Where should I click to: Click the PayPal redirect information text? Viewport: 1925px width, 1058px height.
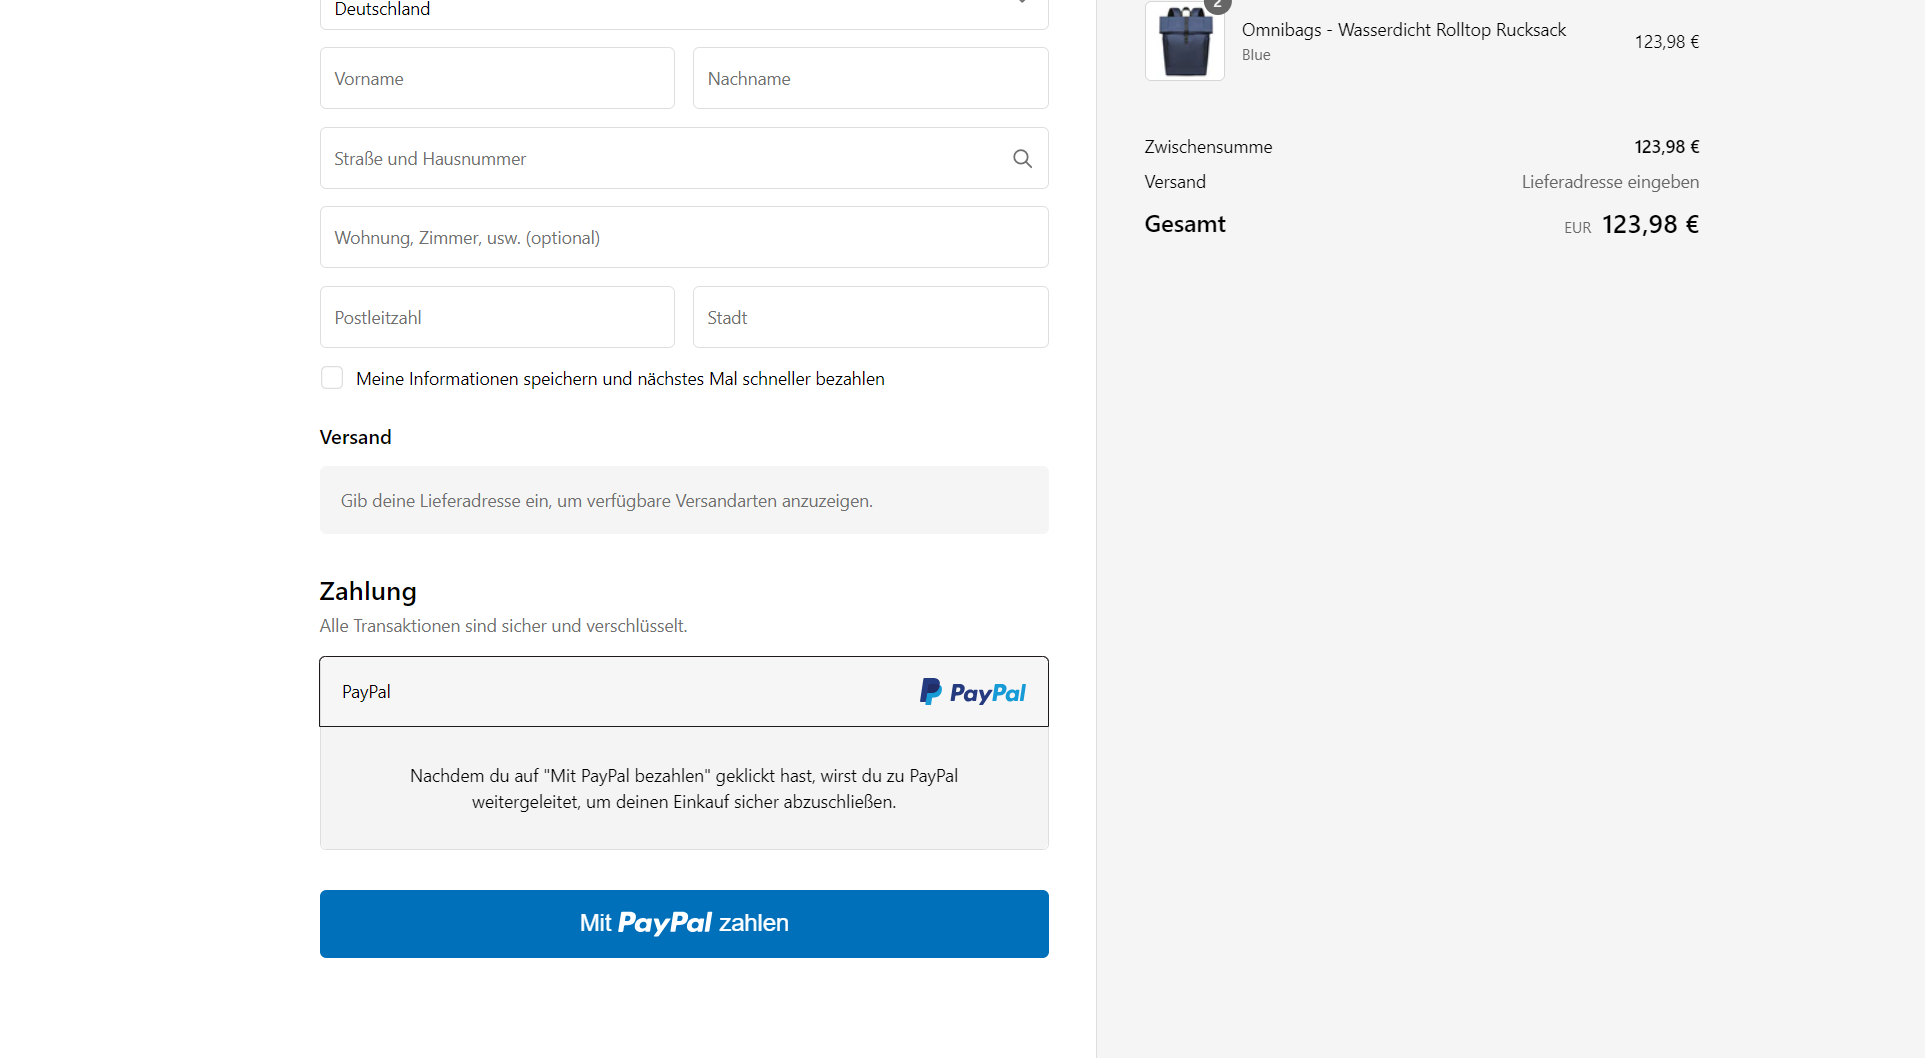(x=684, y=788)
